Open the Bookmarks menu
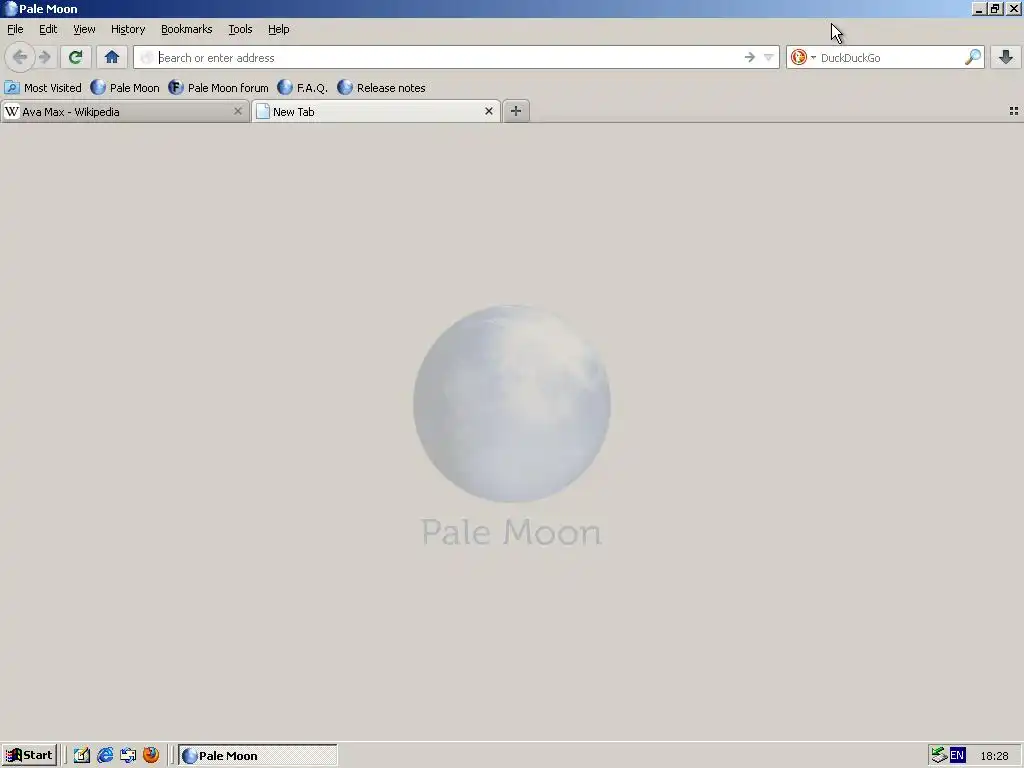Viewport: 1024px width, 768px height. (x=187, y=29)
